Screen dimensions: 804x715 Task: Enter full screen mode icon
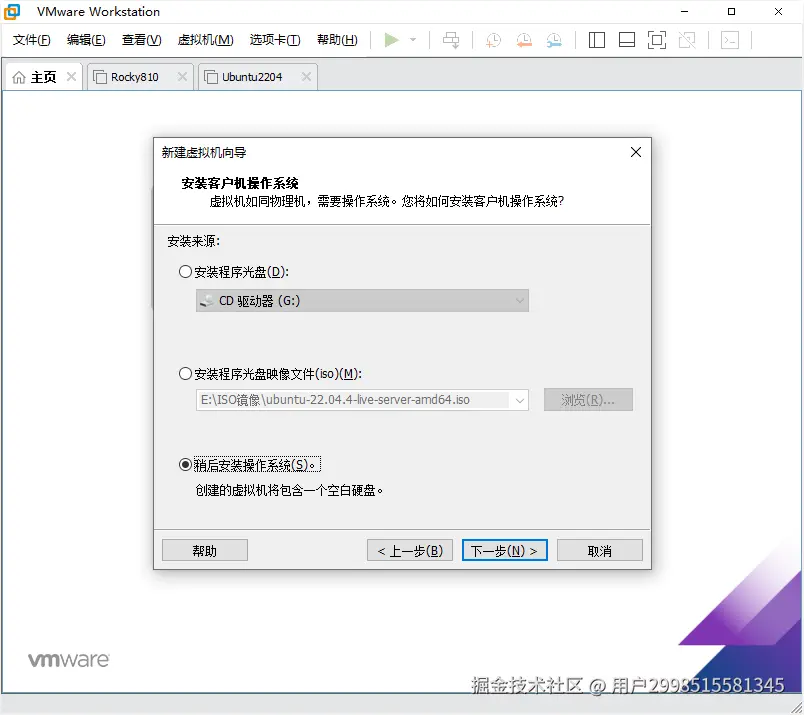coord(657,40)
